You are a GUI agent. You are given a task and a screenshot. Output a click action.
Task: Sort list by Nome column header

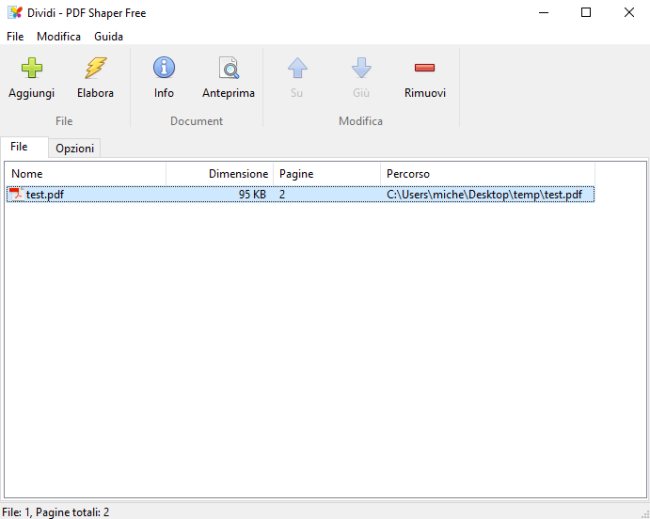click(x=86, y=174)
